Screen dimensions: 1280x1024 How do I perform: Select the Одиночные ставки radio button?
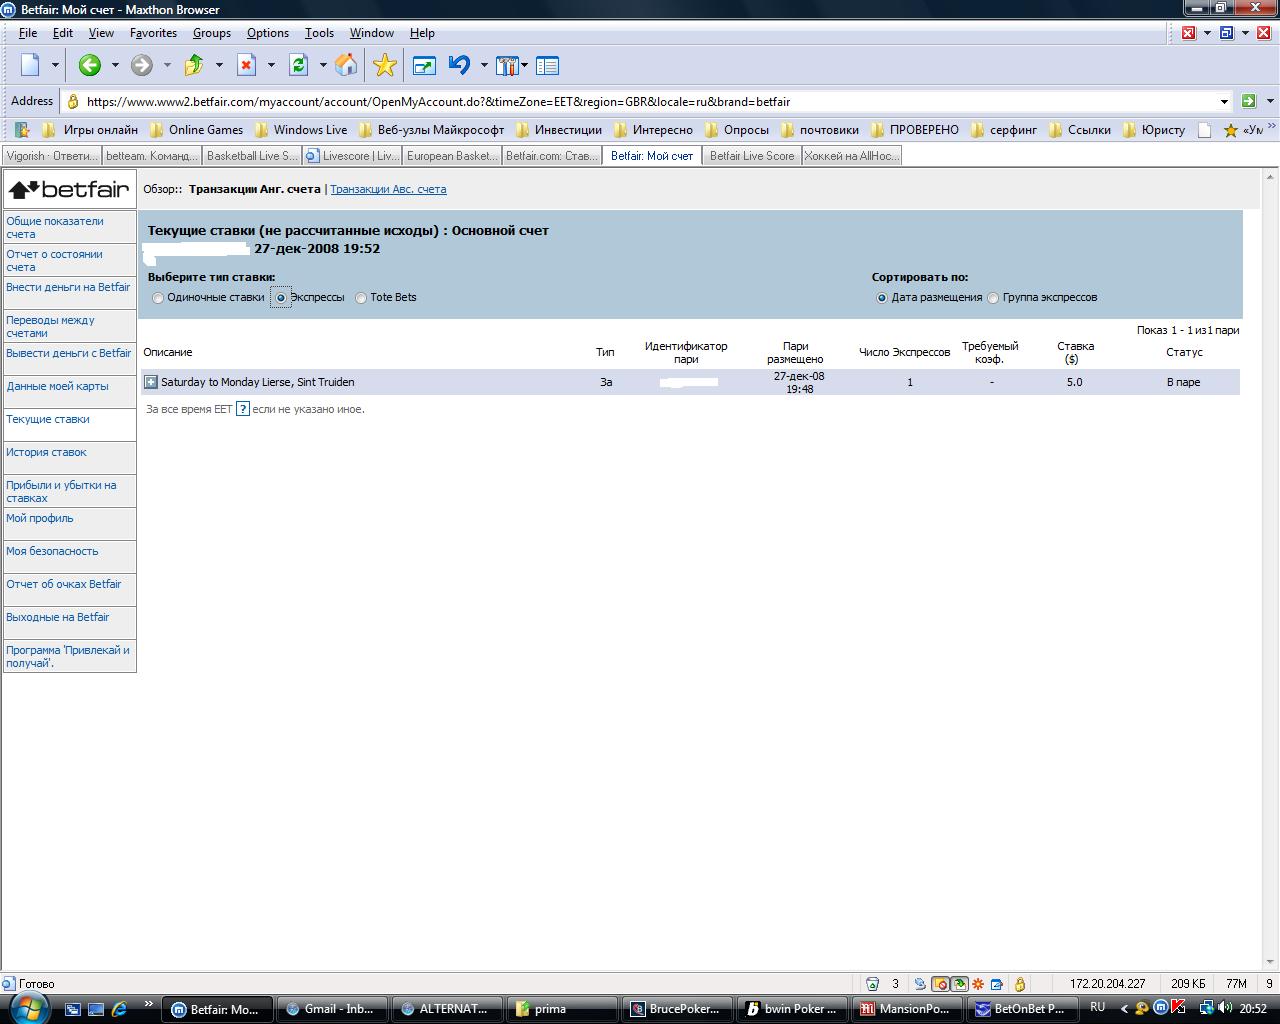click(x=158, y=298)
